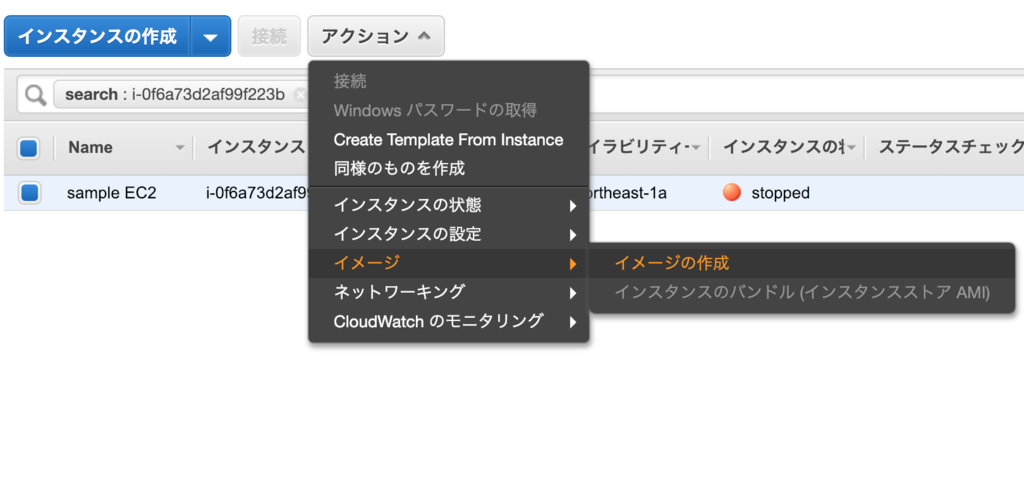The width and height of the screenshot is (1024, 484).
Task: Click the ステータスチェック column header
Action: pos(951,148)
